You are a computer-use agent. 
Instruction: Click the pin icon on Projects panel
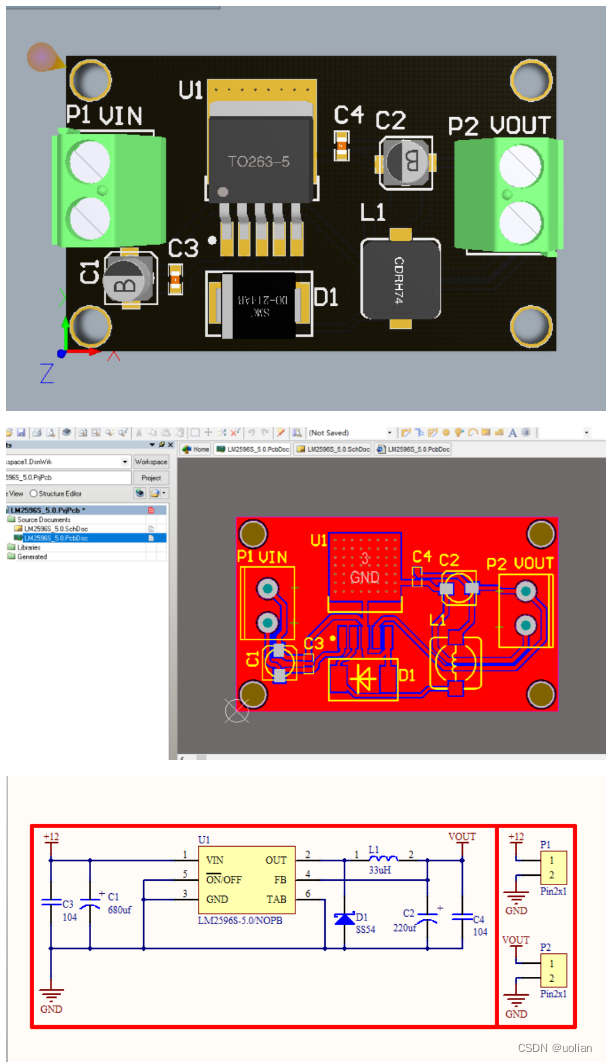160,444
